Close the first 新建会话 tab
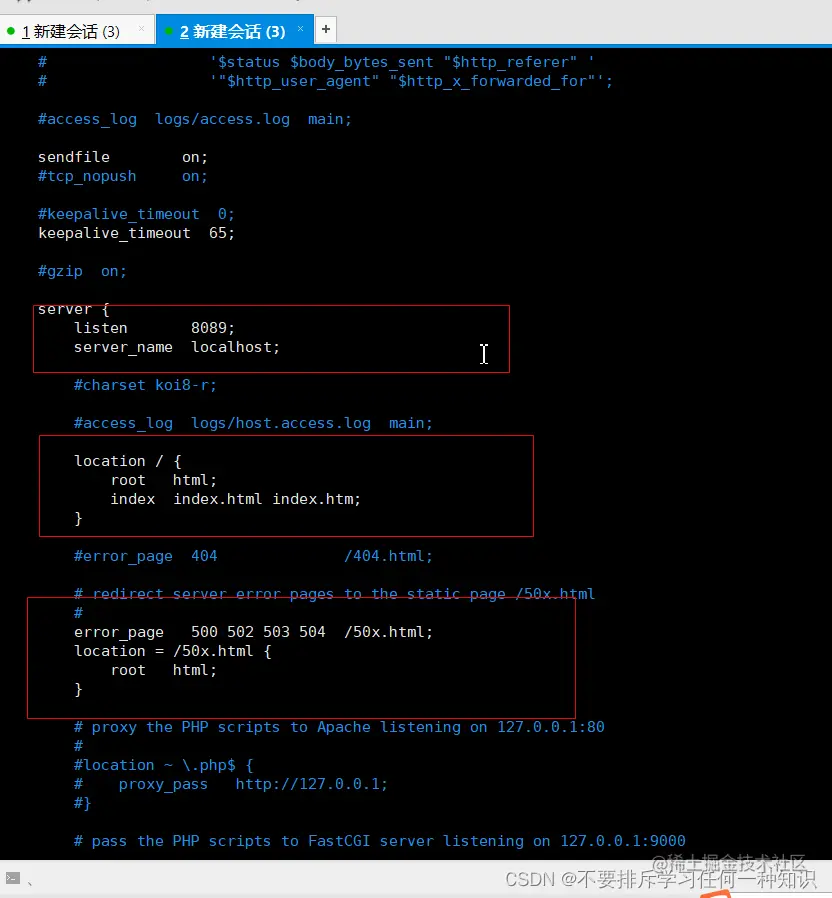832x898 pixels. pos(141,29)
